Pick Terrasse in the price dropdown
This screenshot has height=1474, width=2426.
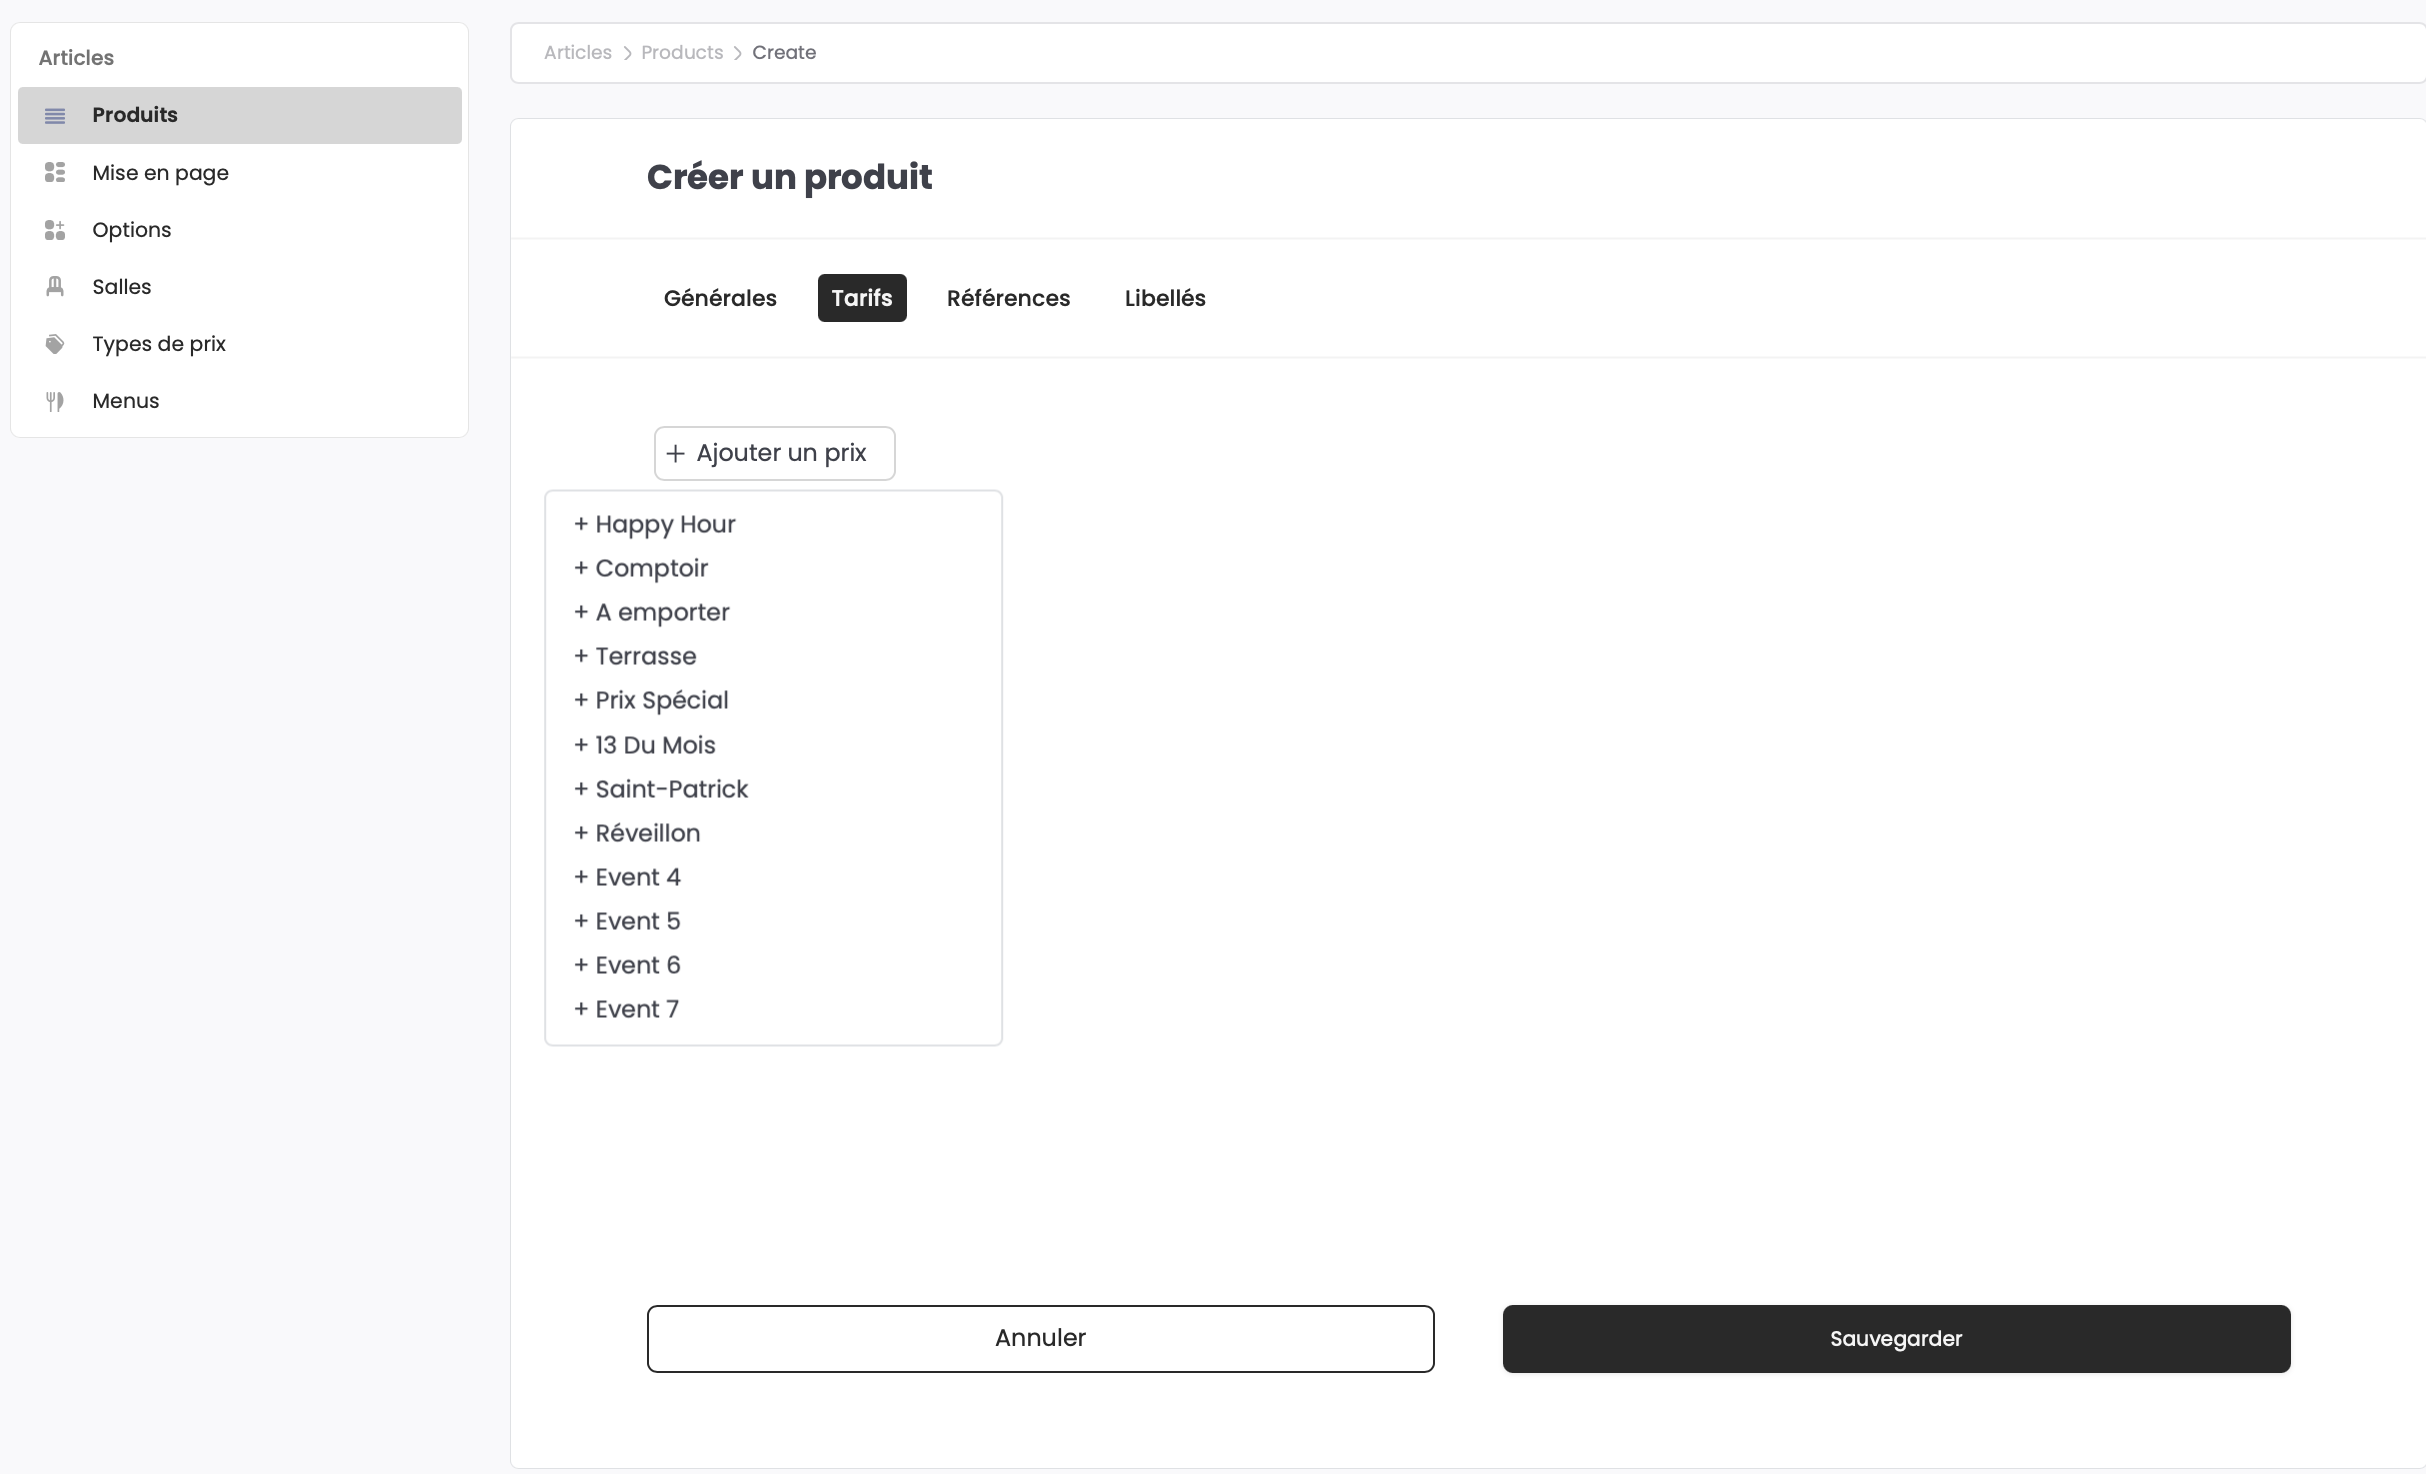pyautogui.click(x=635, y=657)
